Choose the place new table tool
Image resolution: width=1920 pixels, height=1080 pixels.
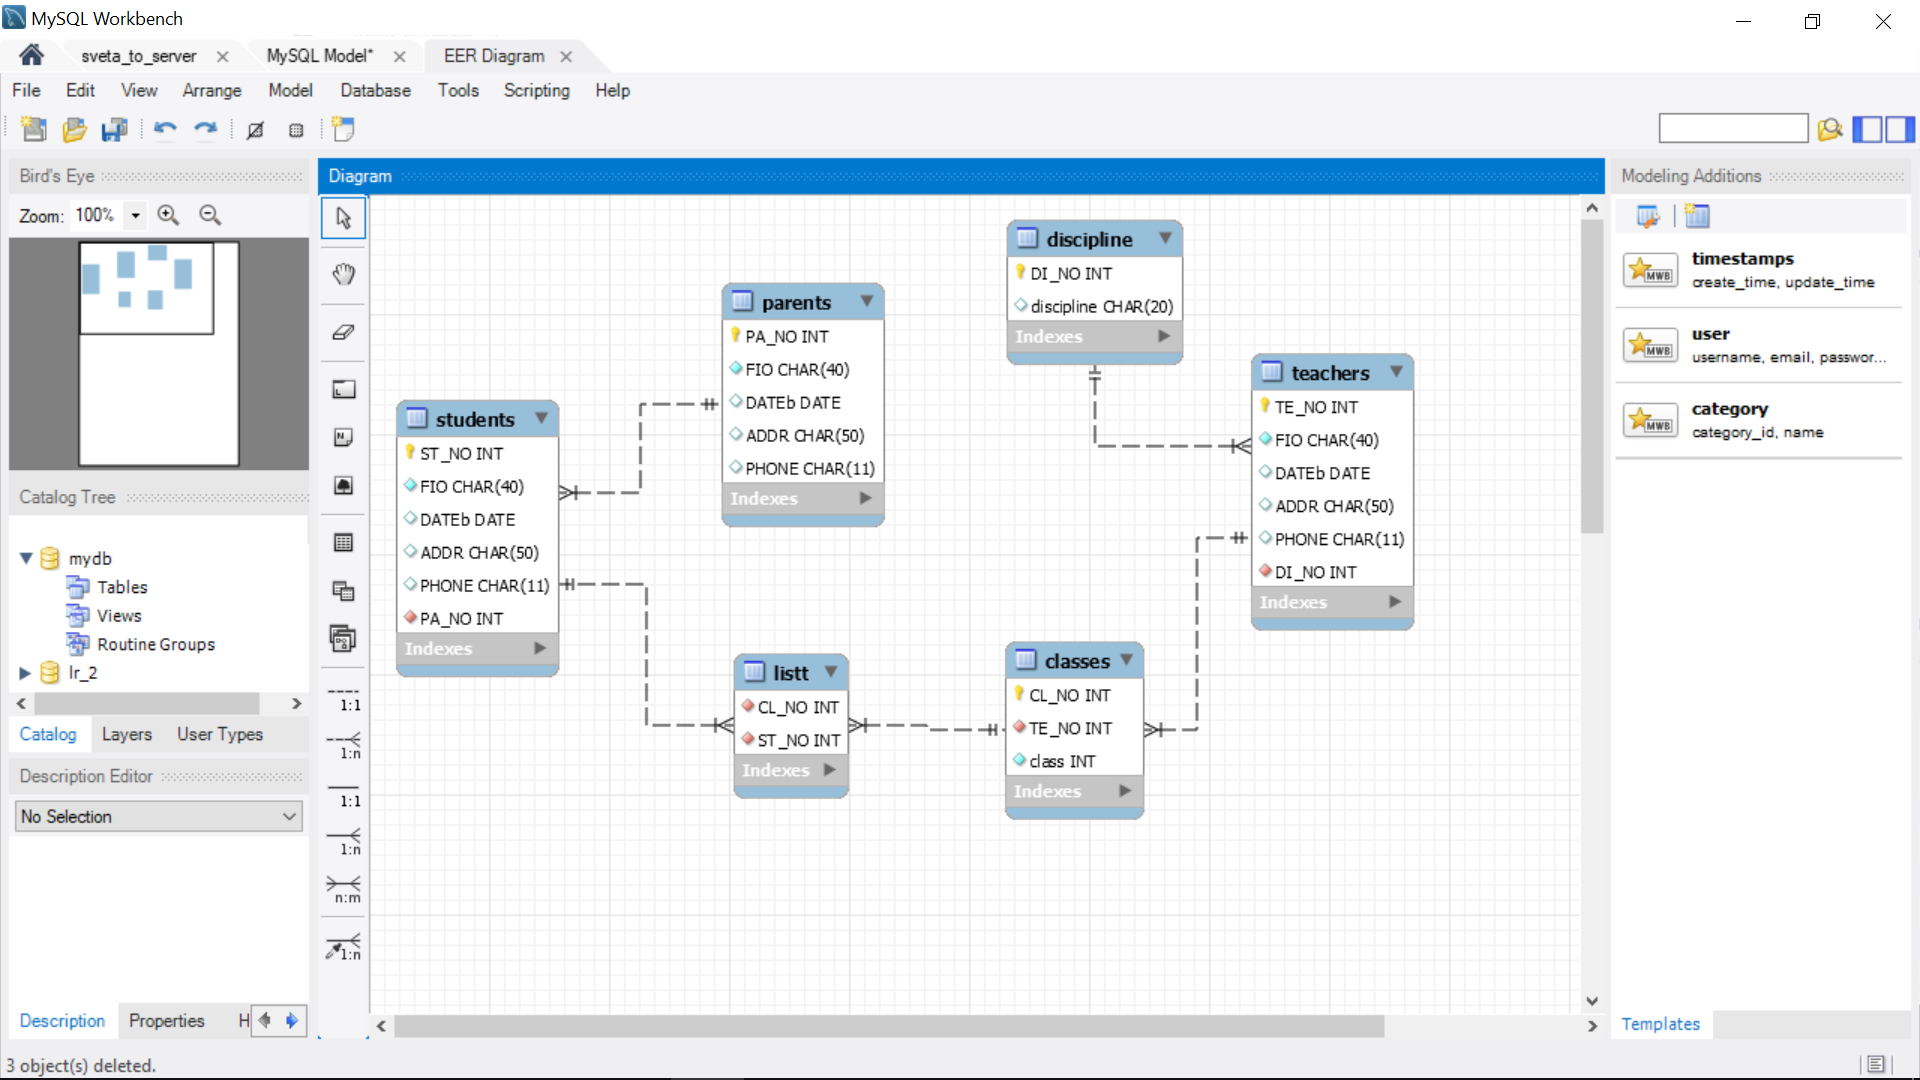(343, 543)
